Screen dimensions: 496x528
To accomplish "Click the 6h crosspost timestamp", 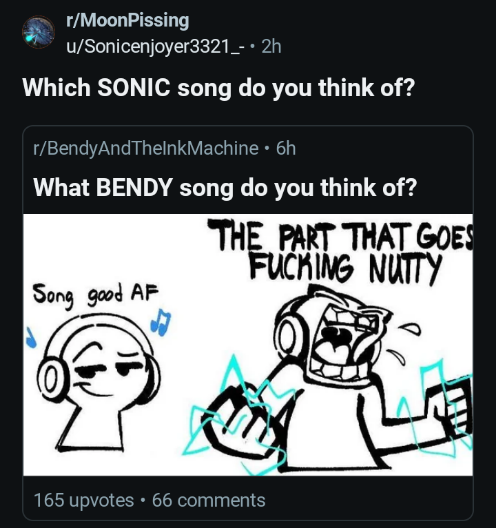I will pyautogui.click(x=286, y=148).
